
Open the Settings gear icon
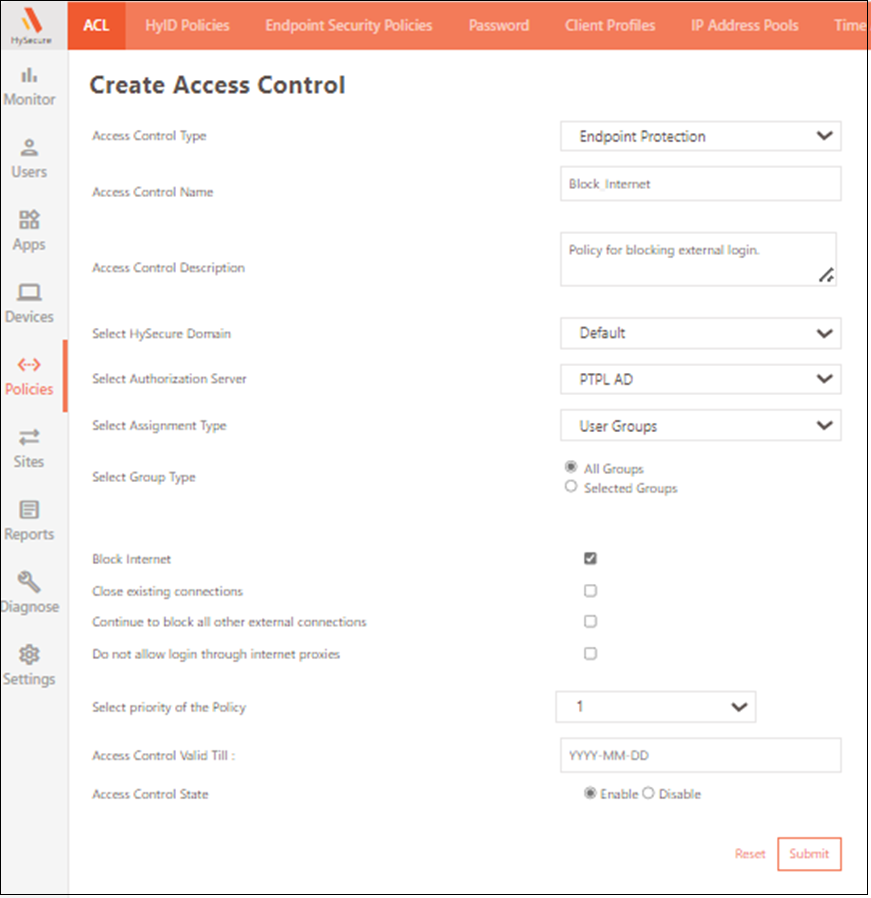tap(29, 656)
